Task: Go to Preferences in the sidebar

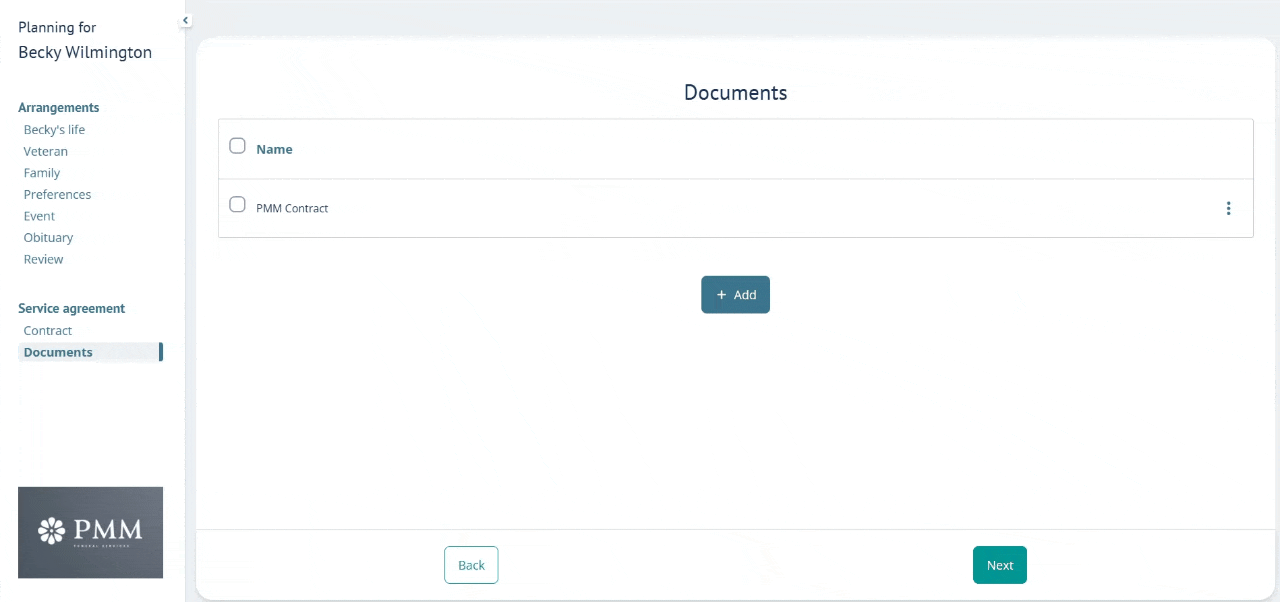Action: pos(57,195)
